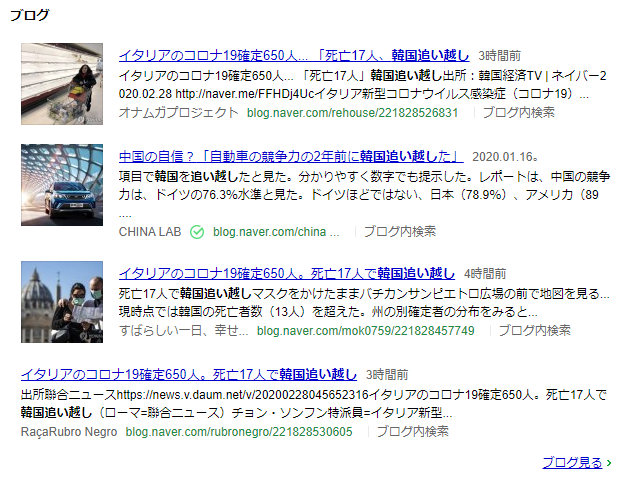Click the snippet starting 死亡17人で韓国追い越しマスクをかけたまま
Image resolution: width=624 pixels, height=486 pixels.
point(364,303)
